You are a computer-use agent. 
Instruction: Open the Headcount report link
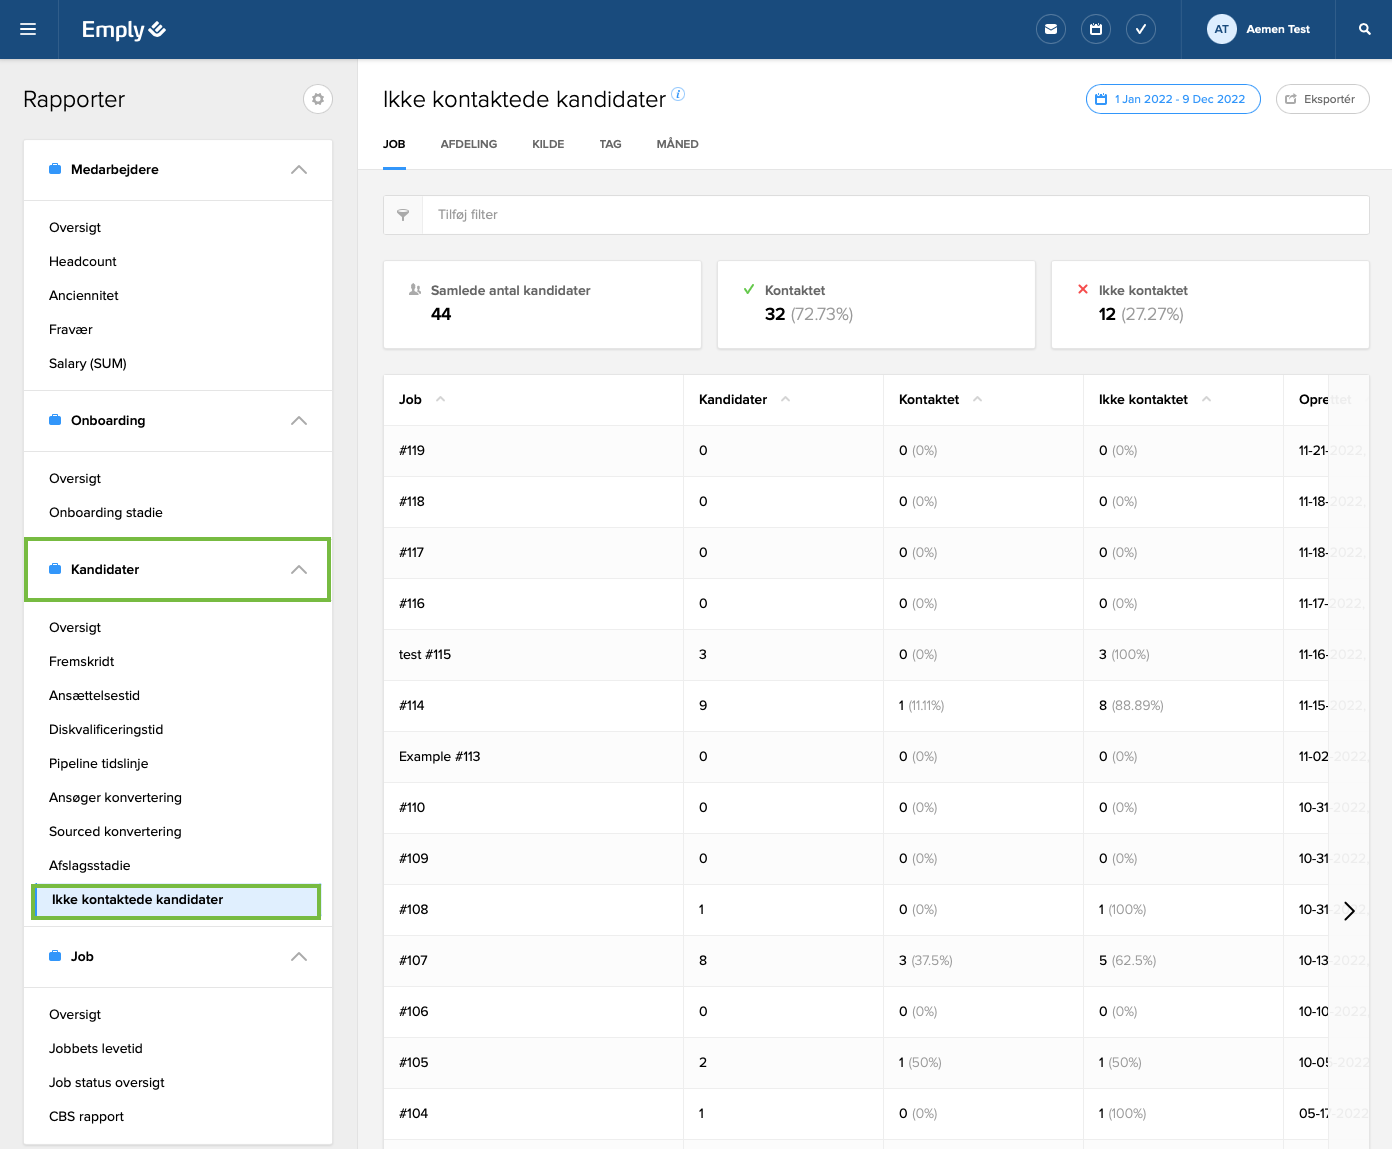(x=83, y=261)
